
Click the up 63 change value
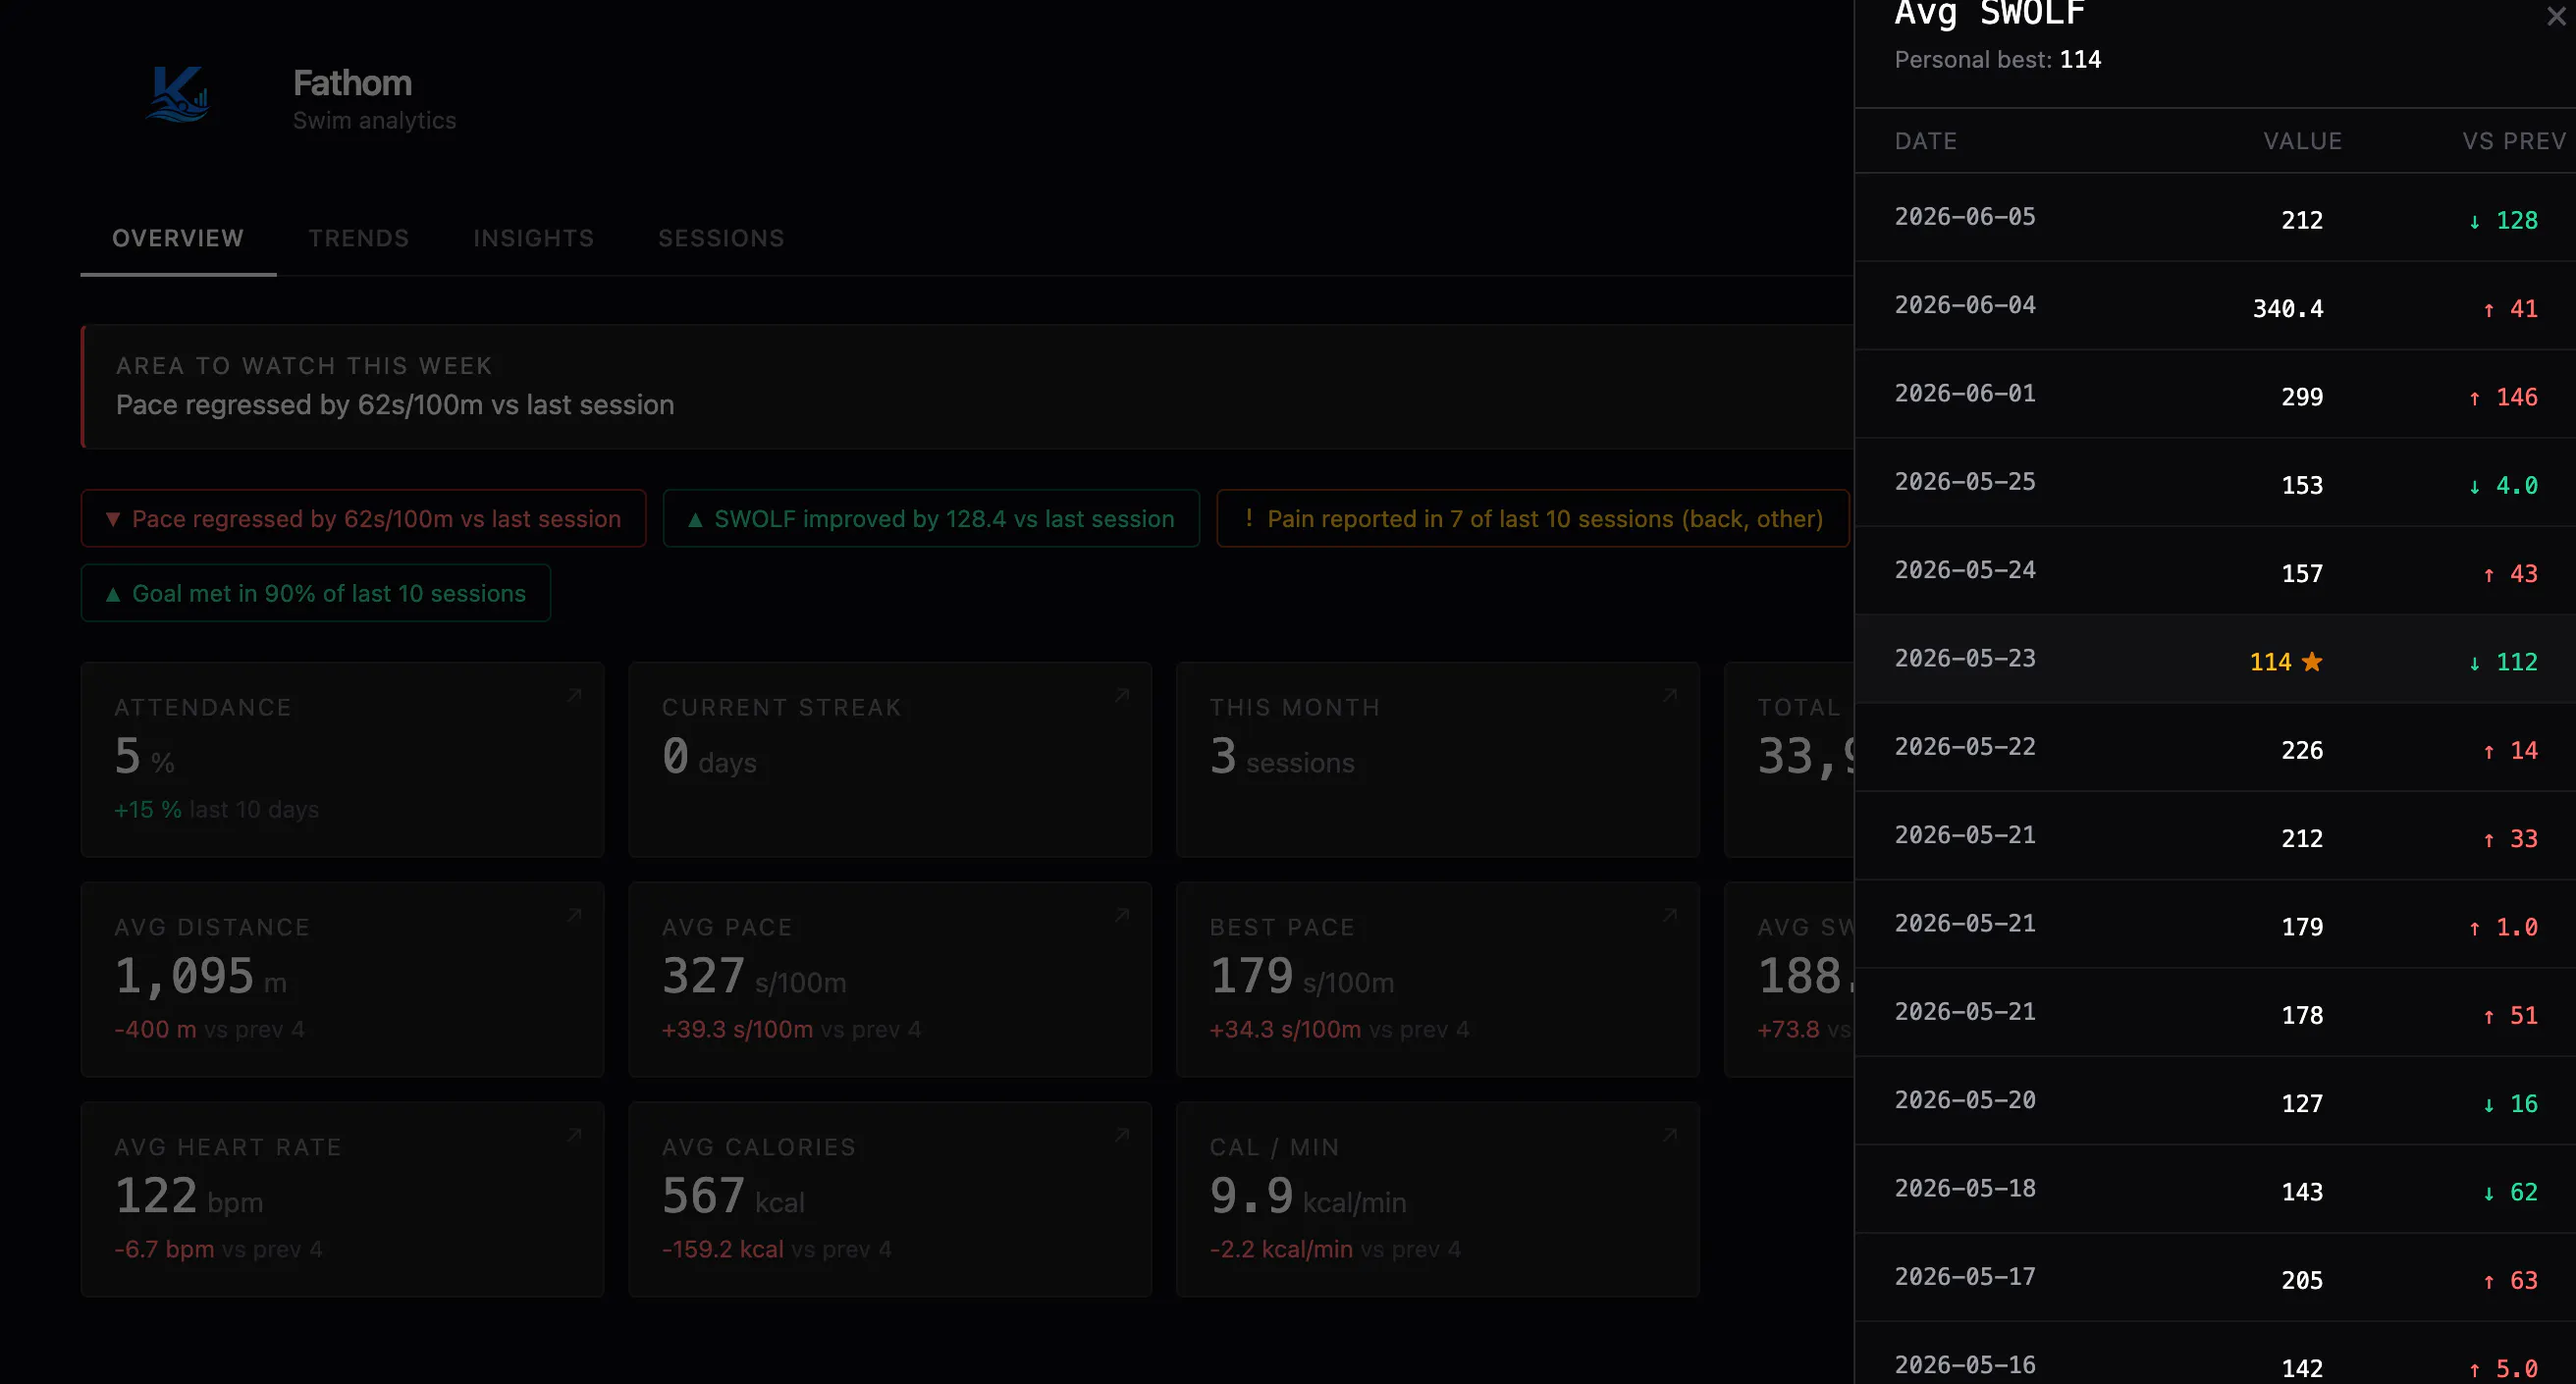(2510, 1280)
